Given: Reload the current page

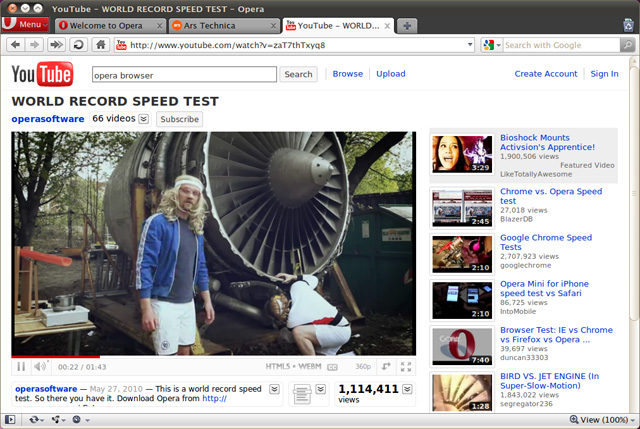Looking at the screenshot, I should pos(78,44).
